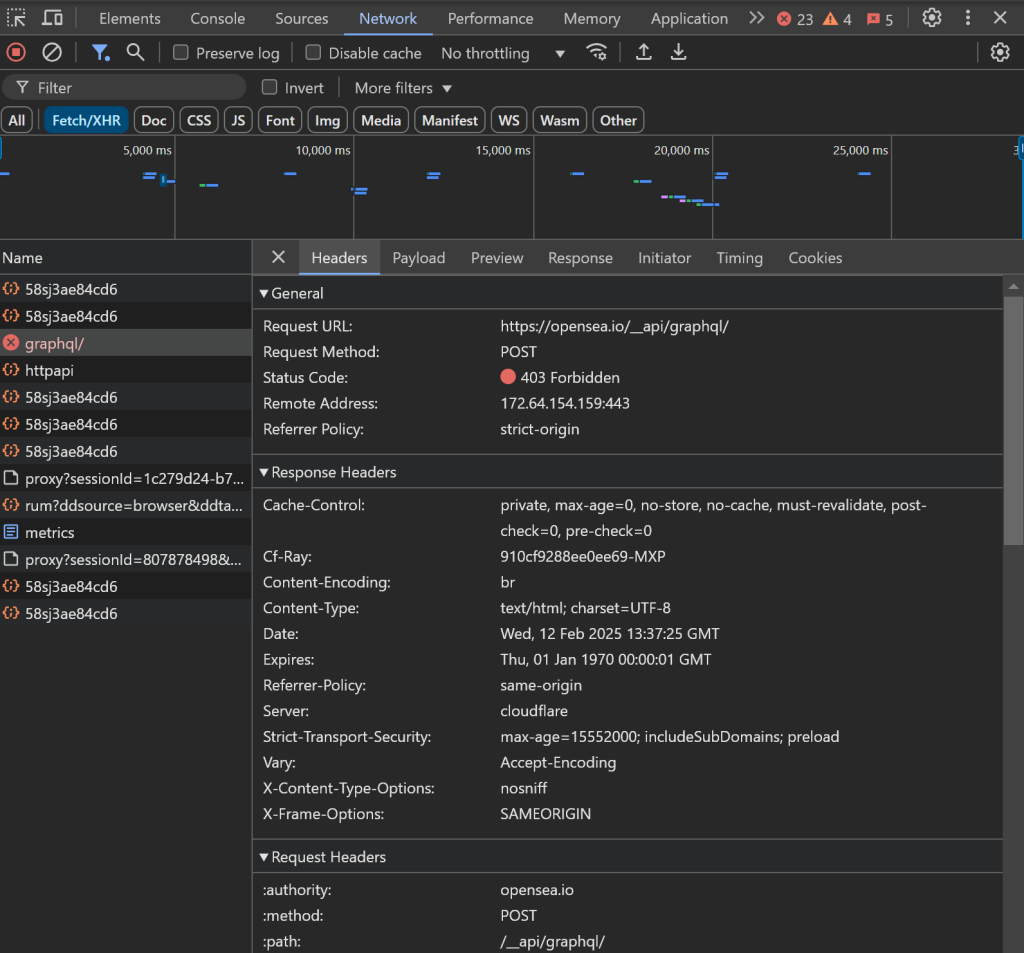The height and width of the screenshot is (953, 1024).
Task: Open the No throttling dropdown
Action: pyautogui.click(x=503, y=53)
